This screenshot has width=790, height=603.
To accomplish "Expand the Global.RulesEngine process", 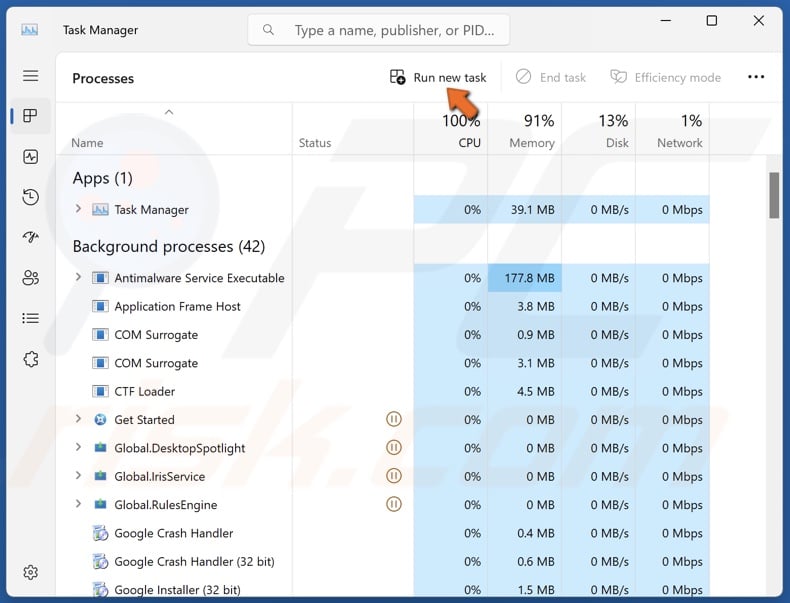I will (78, 503).
